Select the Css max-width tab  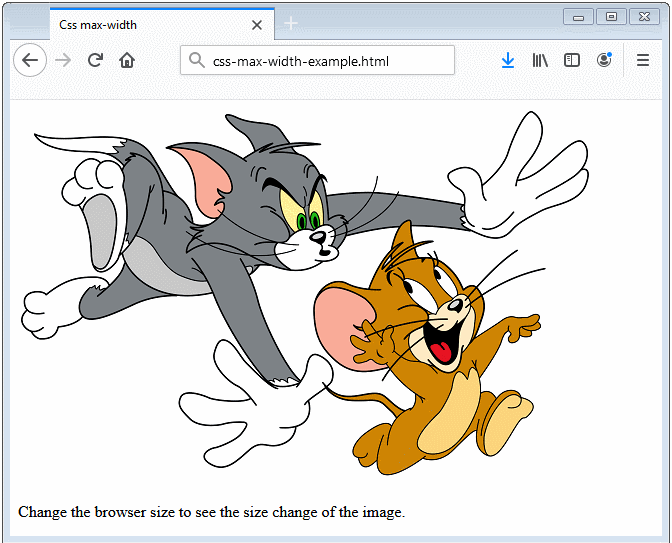[x=162, y=24]
